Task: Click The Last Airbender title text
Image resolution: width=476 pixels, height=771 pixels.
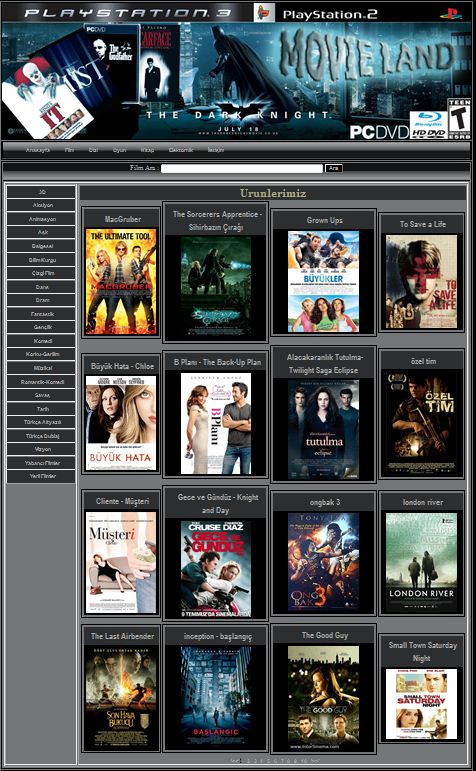Action: pos(122,636)
